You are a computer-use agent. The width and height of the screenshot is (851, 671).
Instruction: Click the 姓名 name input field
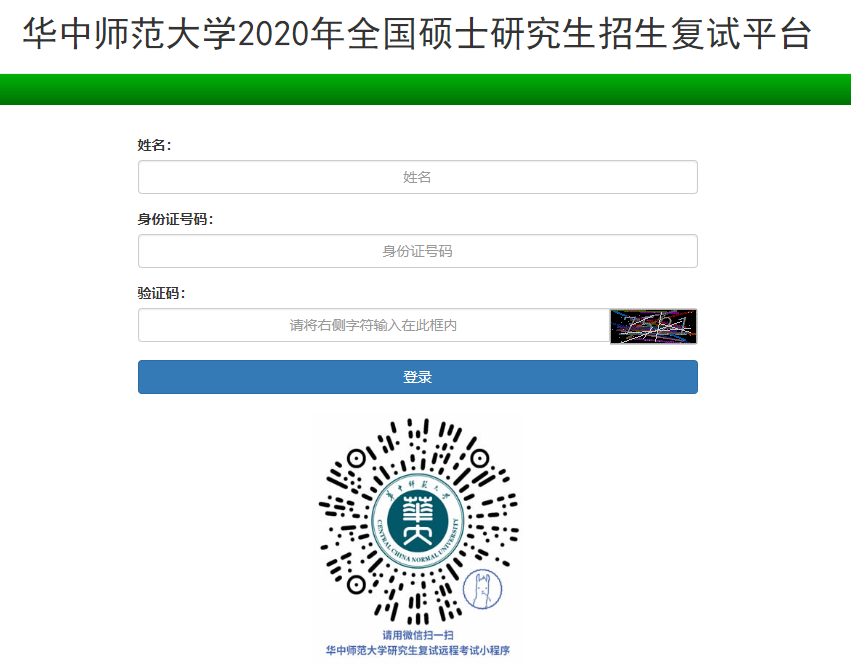pyautogui.click(x=417, y=177)
